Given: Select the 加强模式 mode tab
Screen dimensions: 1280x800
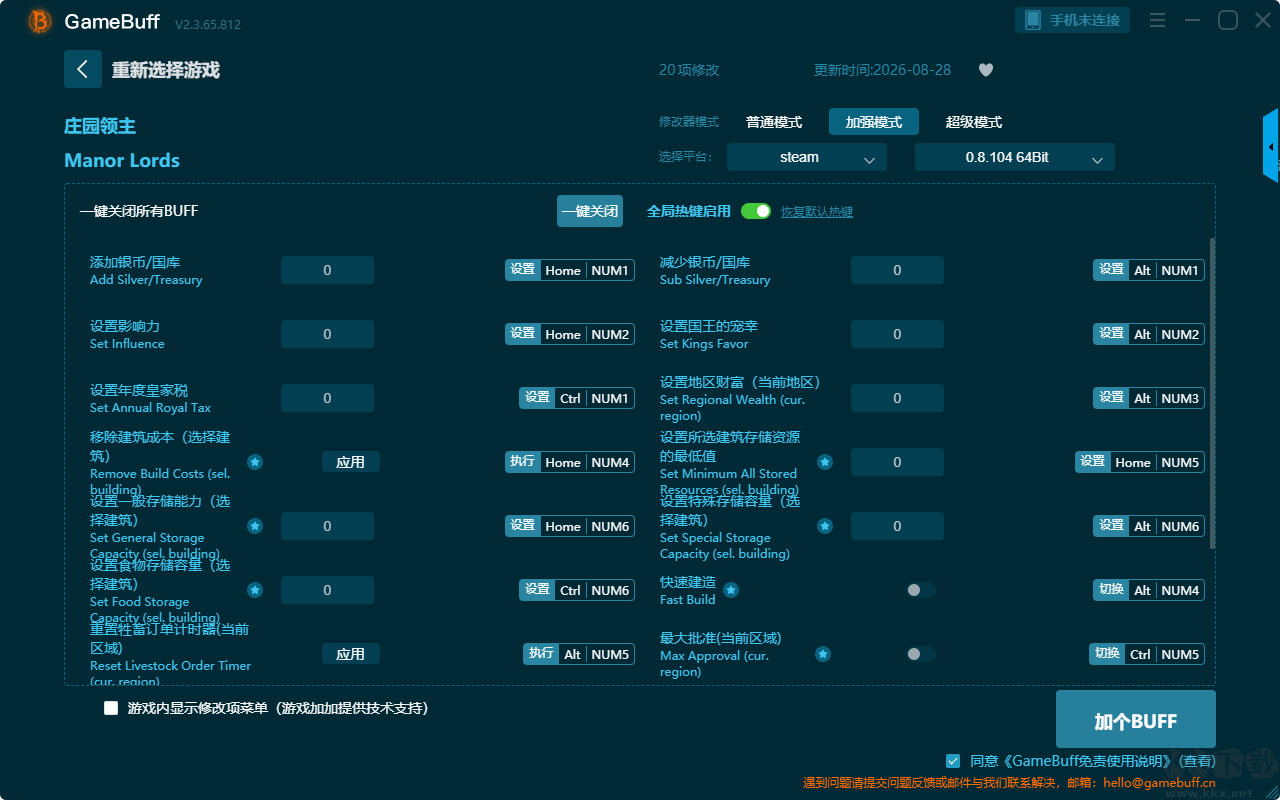Looking at the screenshot, I should [874, 122].
